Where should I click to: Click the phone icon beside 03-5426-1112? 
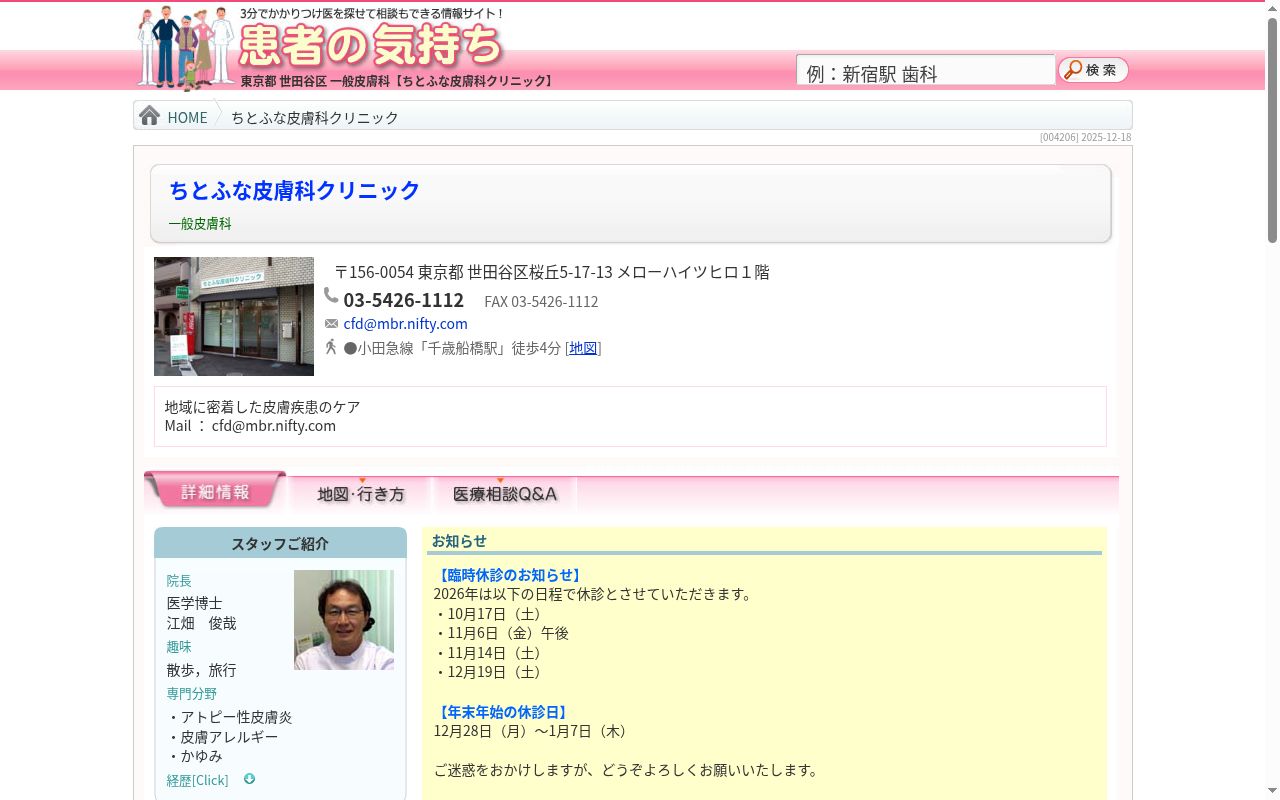(331, 296)
